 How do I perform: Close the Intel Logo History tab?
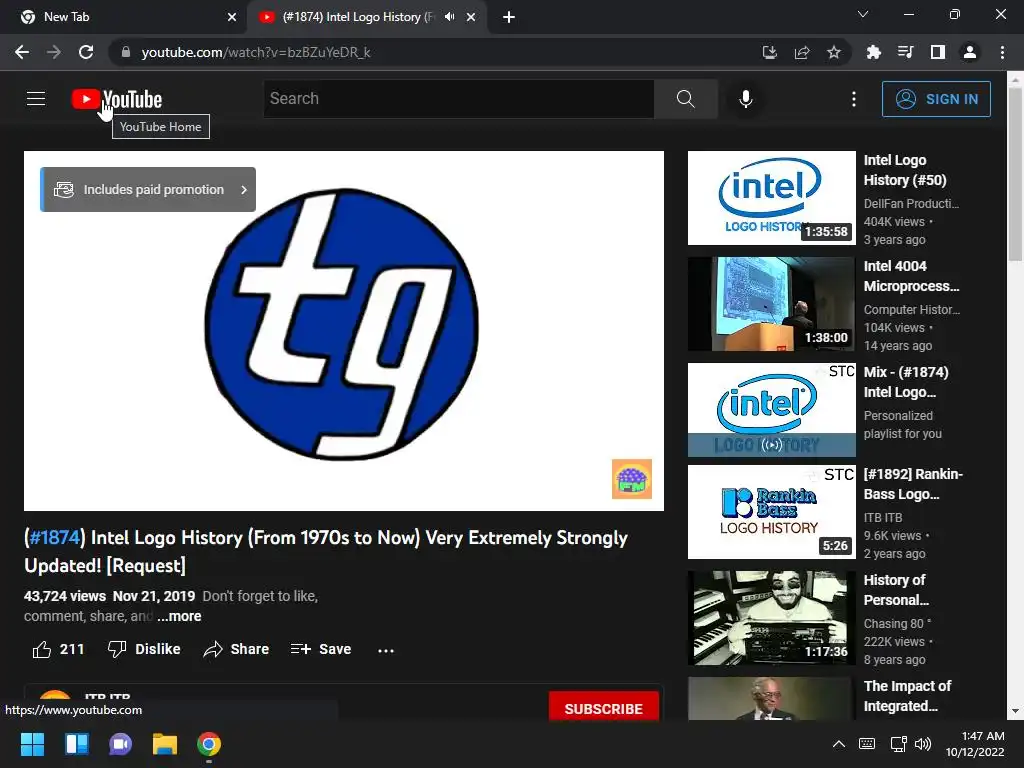pos(471,17)
